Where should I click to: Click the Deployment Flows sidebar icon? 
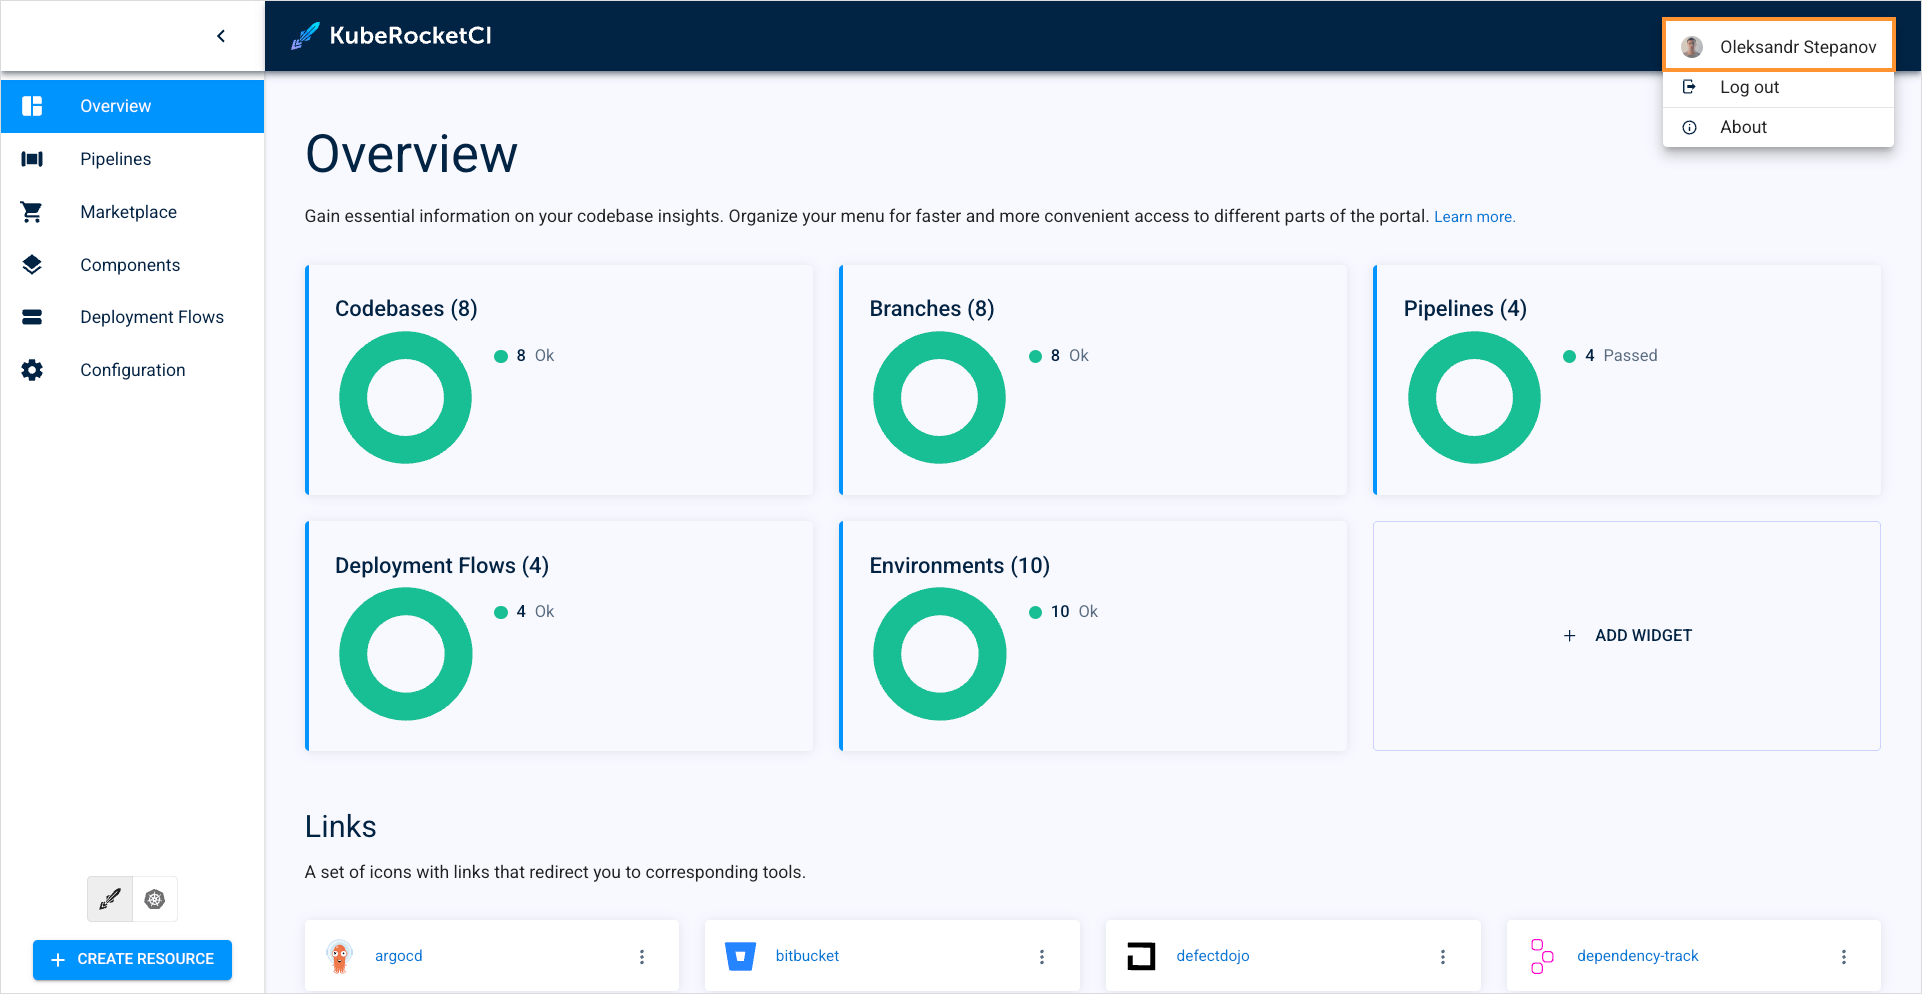(x=32, y=317)
